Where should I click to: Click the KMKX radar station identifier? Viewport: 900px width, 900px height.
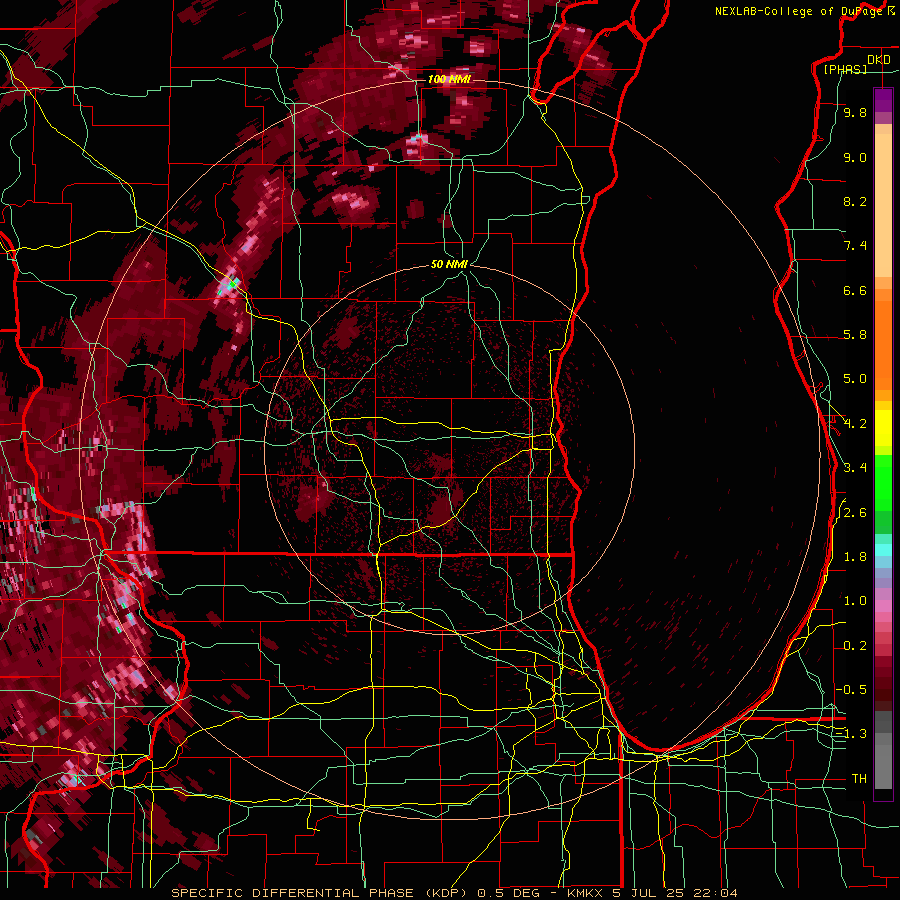pyautogui.click(x=586, y=893)
